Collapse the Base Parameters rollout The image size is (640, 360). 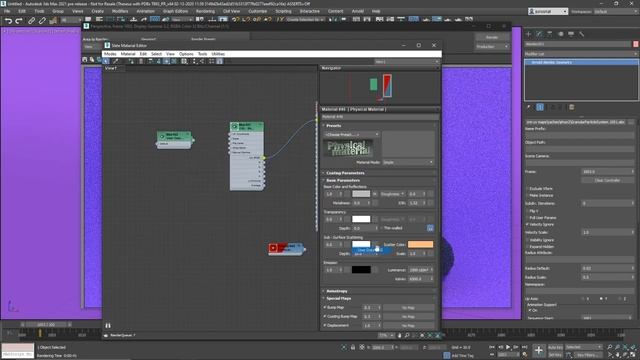[x=343, y=180]
